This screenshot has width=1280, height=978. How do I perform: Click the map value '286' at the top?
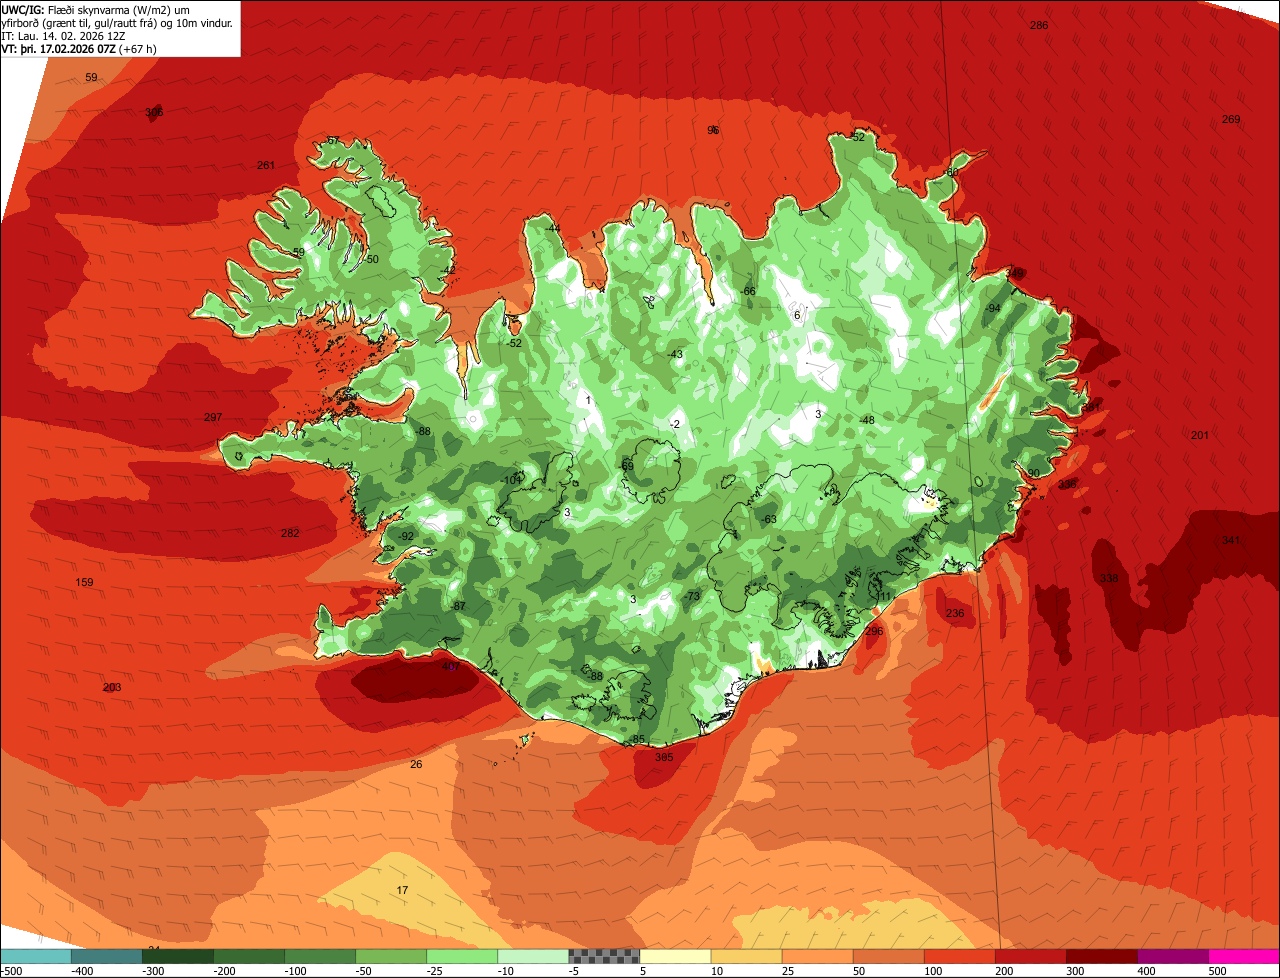pyautogui.click(x=1039, y=25)
